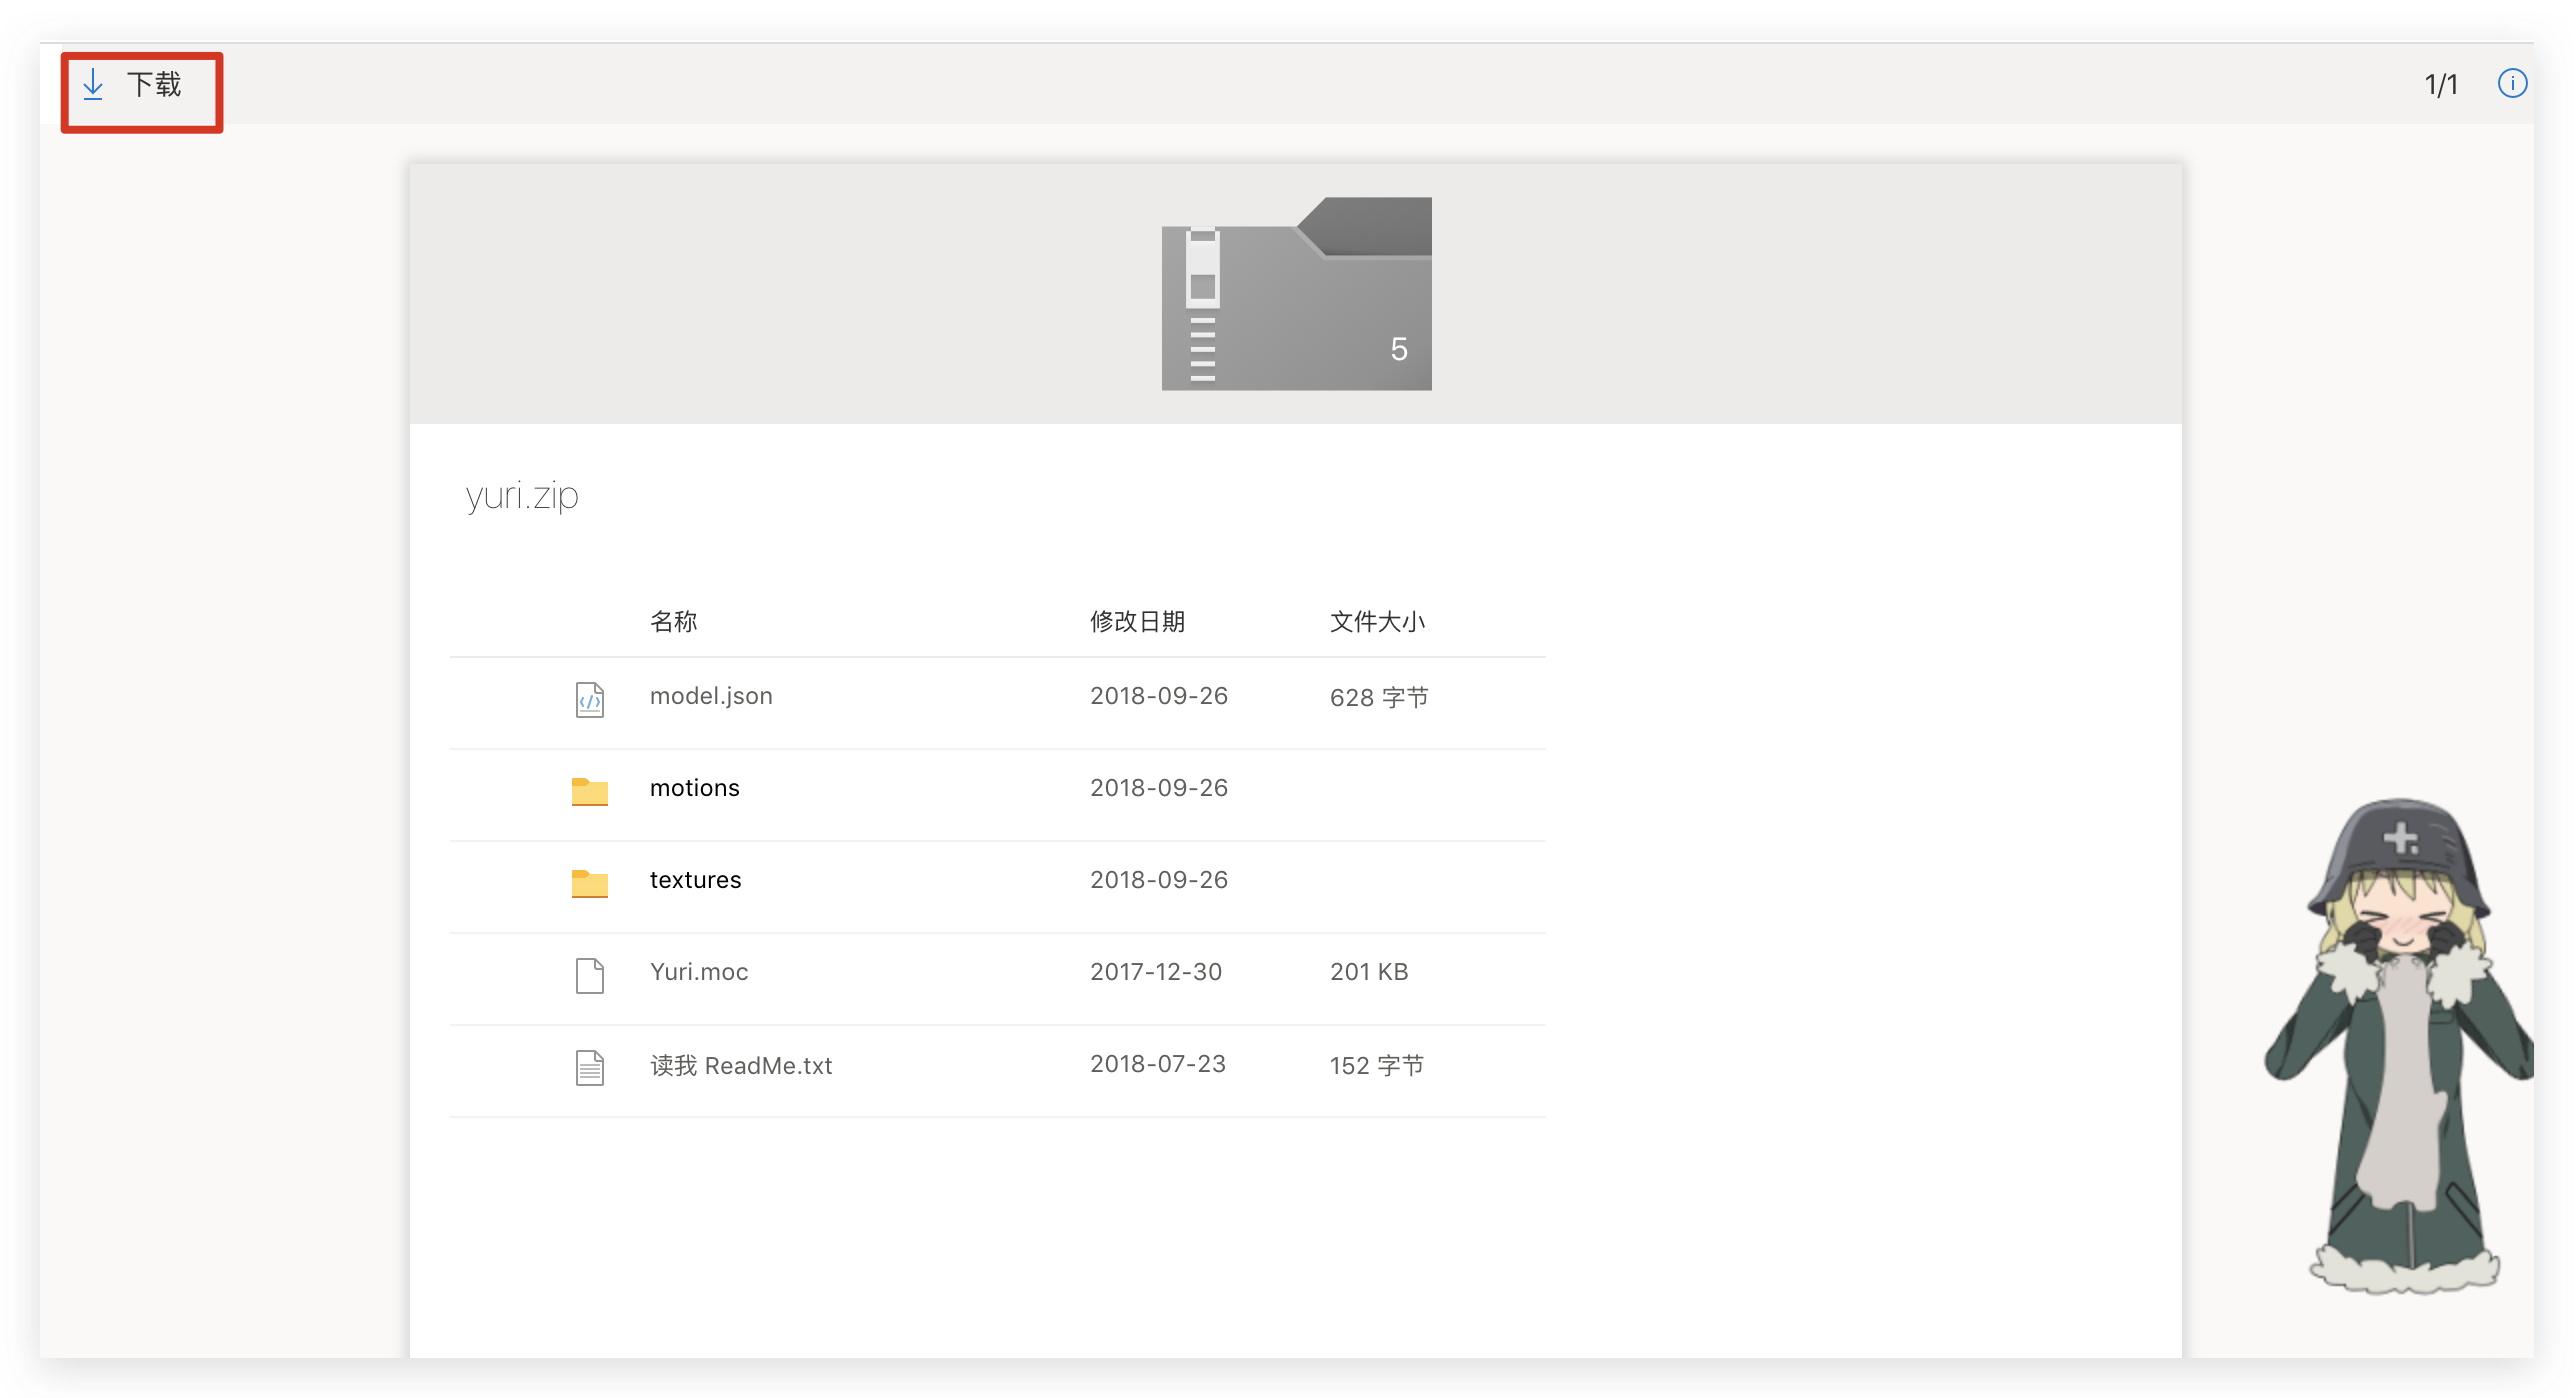The width and height of the screenshot is (2574, 1398).
Task: Open 读我 ReadMe.txt file
Action: (x=741, y=1066)
